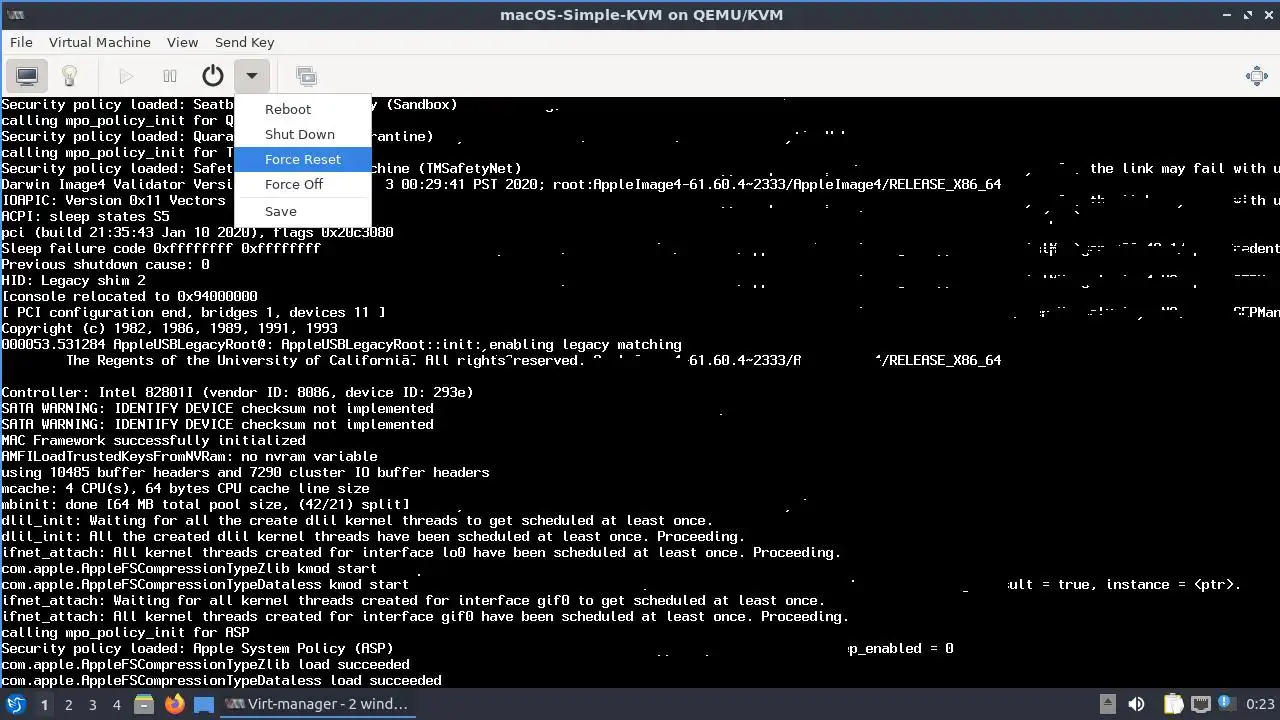Click the 'Controller: Intel 82801I' console line
This screenshot has height=720, width=1280.
click(x=238, y=392)
